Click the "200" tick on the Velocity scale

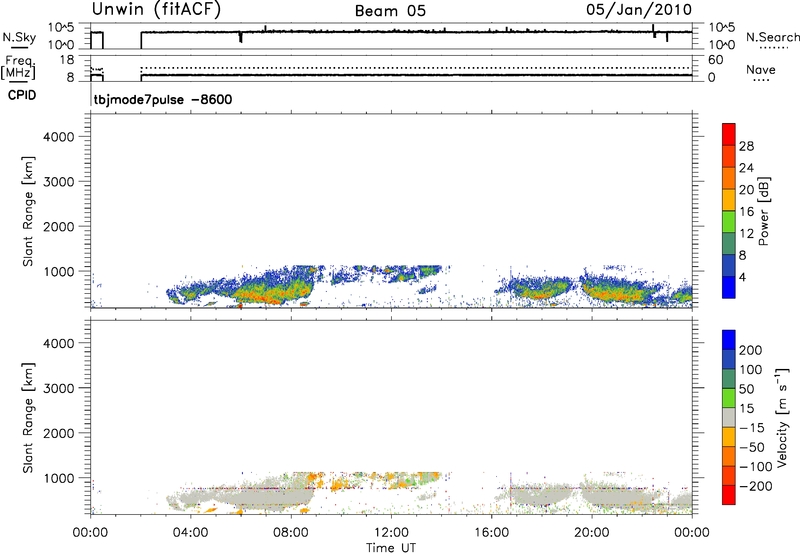pos(751,350)
